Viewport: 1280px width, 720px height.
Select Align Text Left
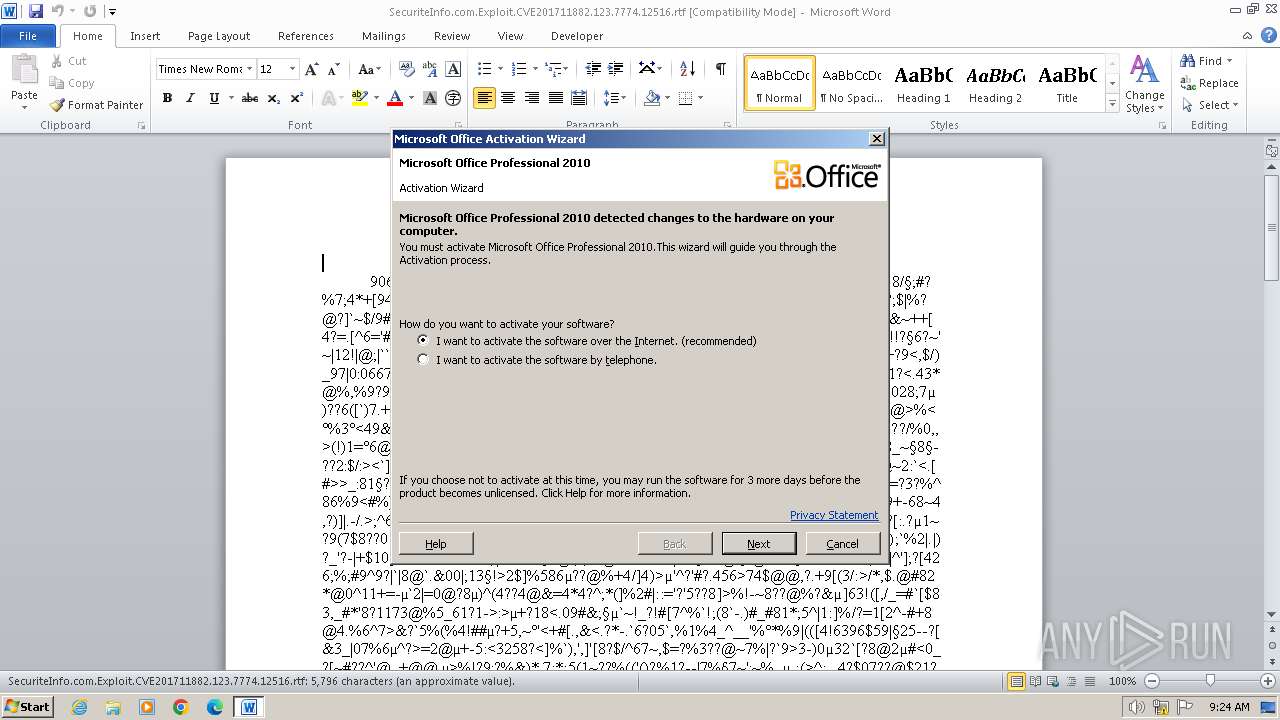coord(484,98)
